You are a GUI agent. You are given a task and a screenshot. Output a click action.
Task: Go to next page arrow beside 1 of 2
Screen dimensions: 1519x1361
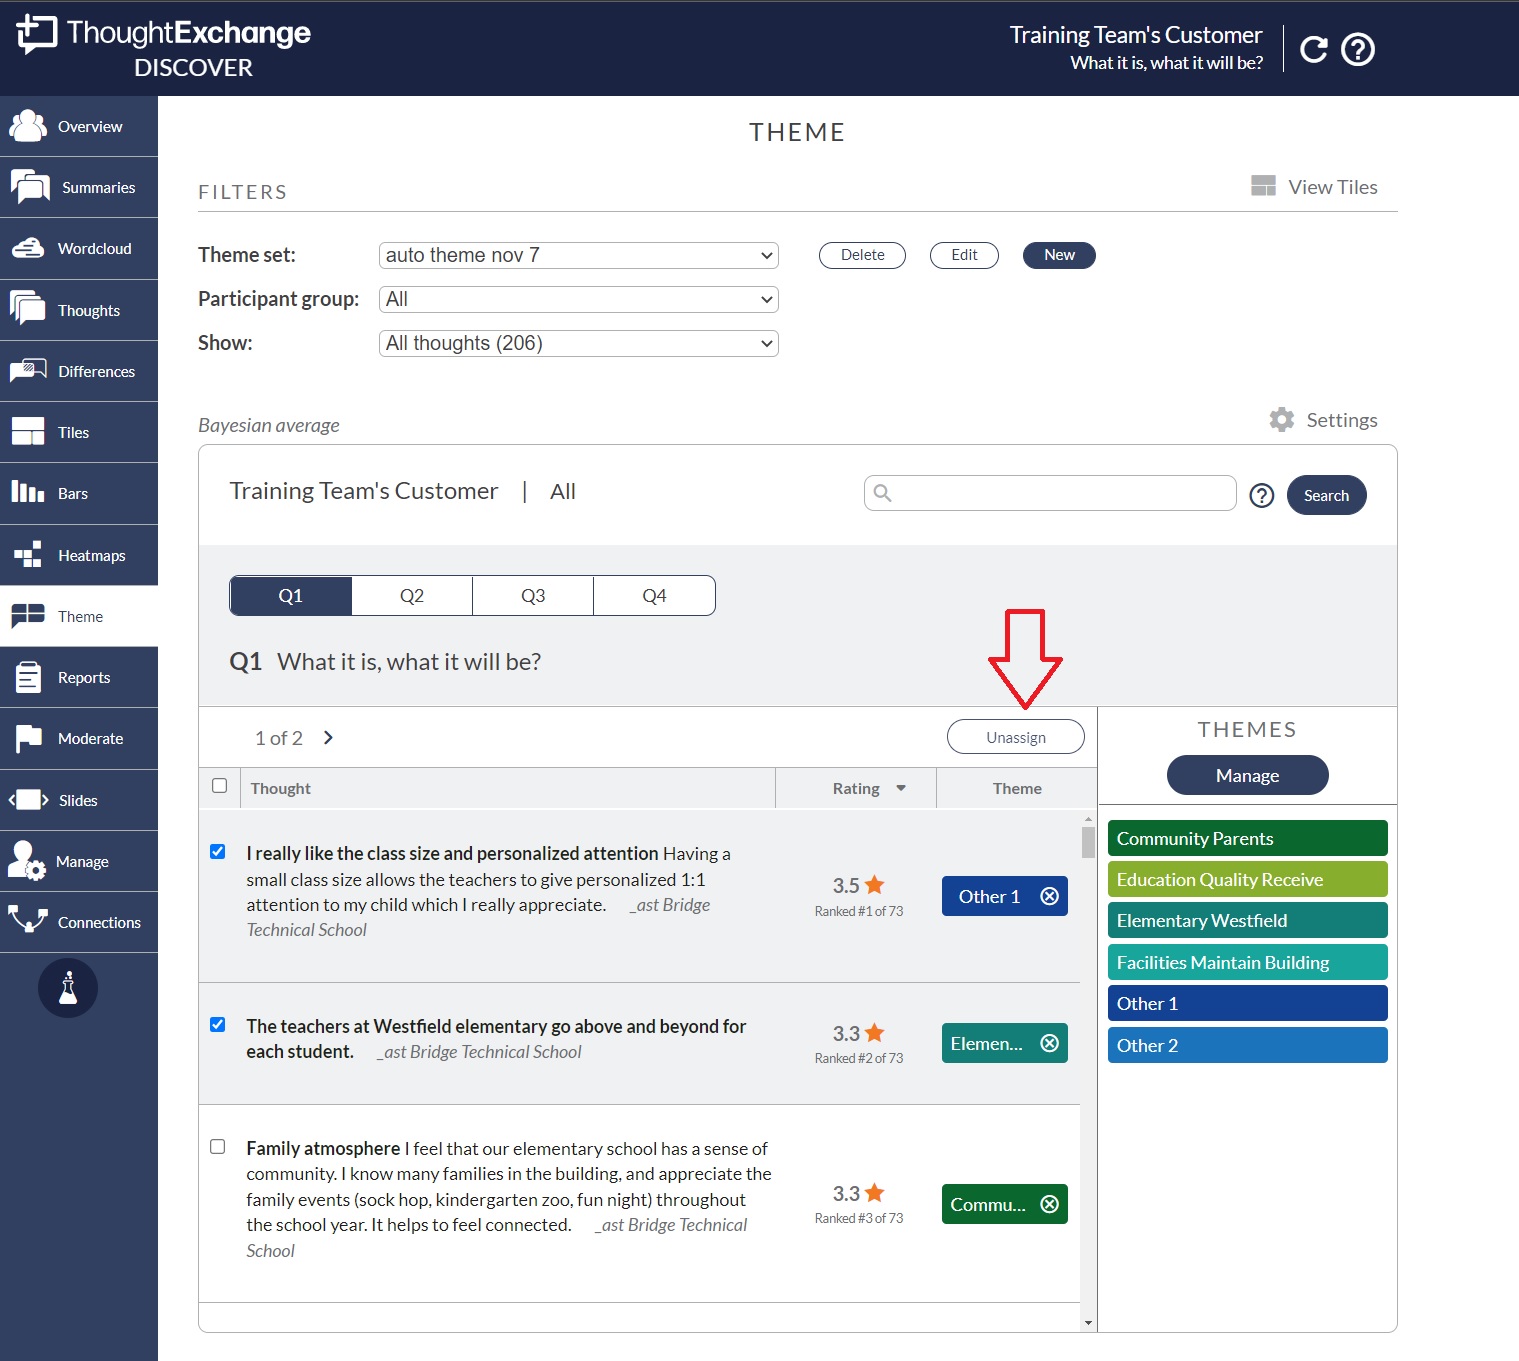coord(328,737)
